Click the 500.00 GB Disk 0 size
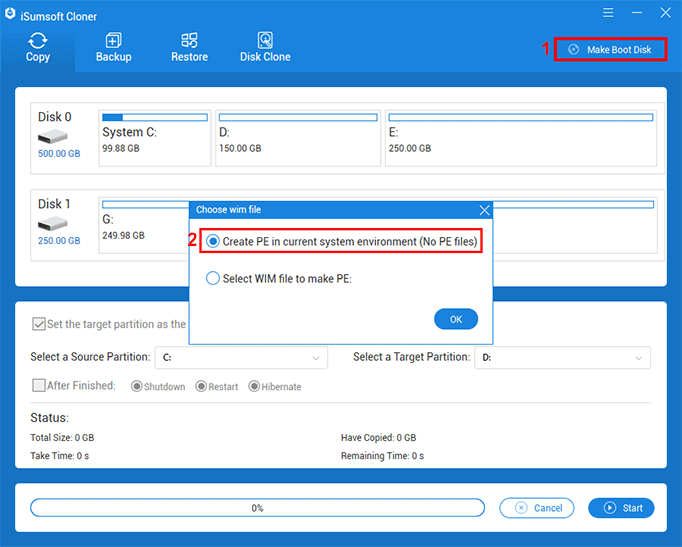This screenshot has height=547, width=682. 59,153
